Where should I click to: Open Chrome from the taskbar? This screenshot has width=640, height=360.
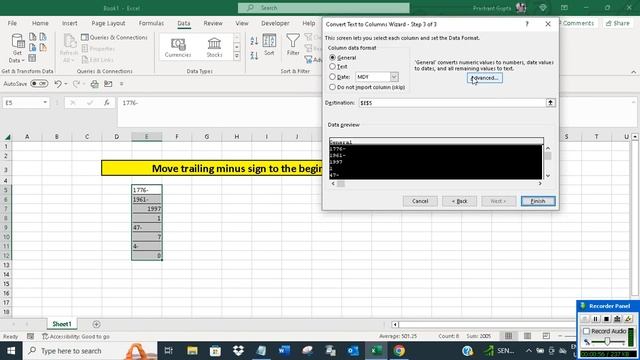coord(399,351)
